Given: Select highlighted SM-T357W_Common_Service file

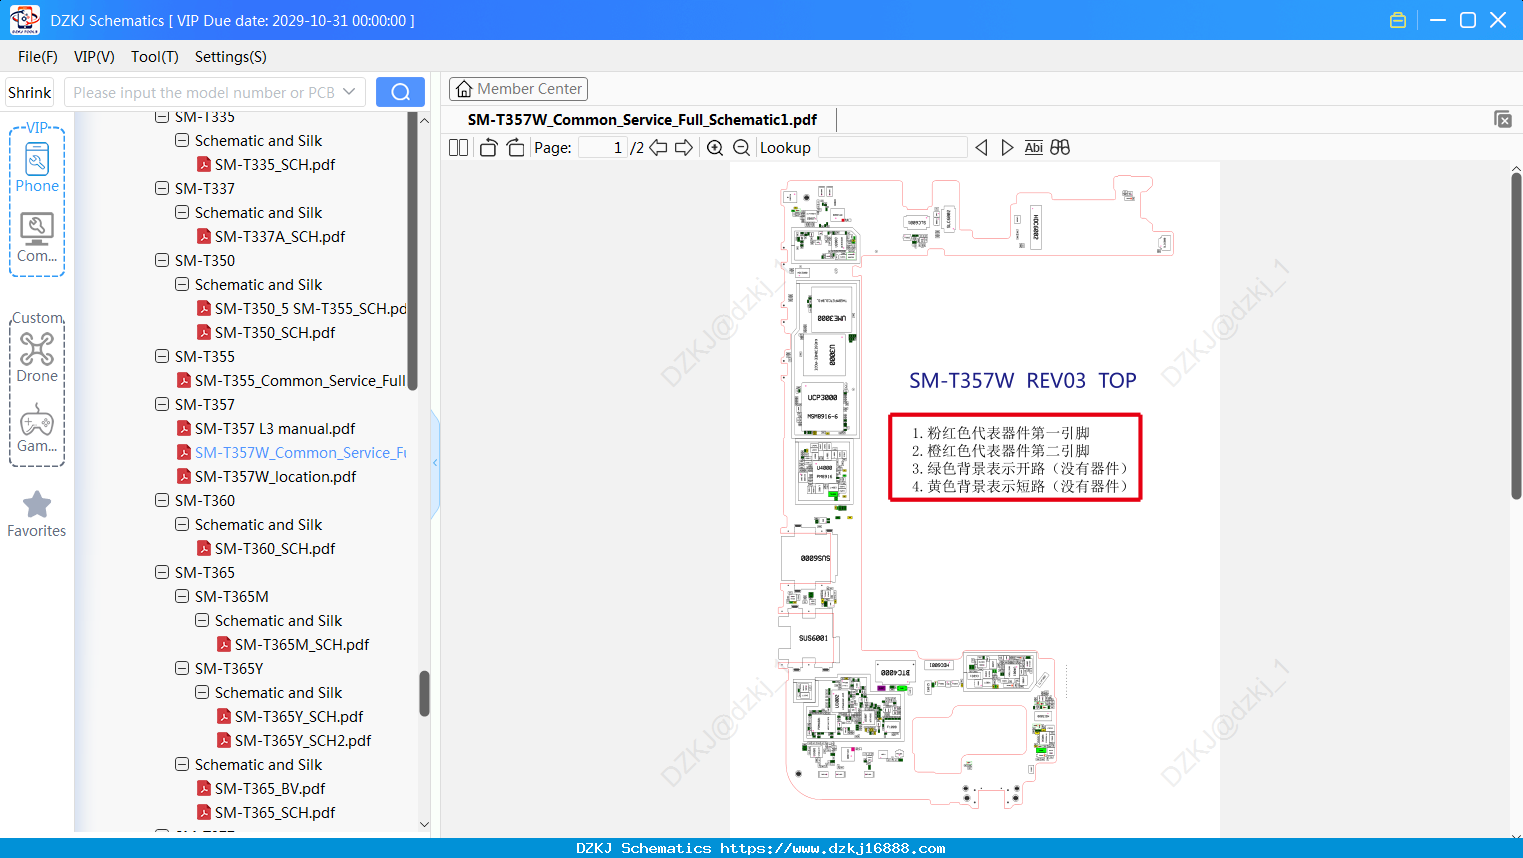Looking at the screenshot, I should click(x=291, y=452).
